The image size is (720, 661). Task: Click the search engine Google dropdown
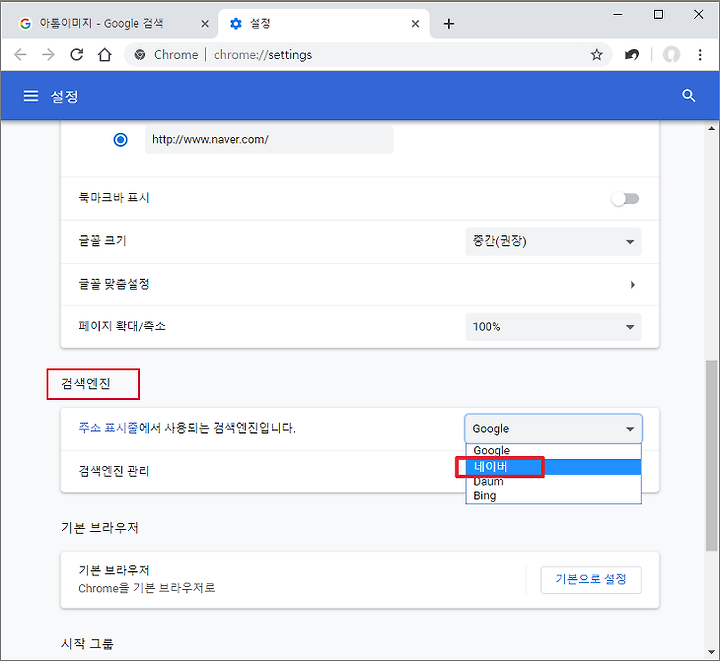[553, 429]
